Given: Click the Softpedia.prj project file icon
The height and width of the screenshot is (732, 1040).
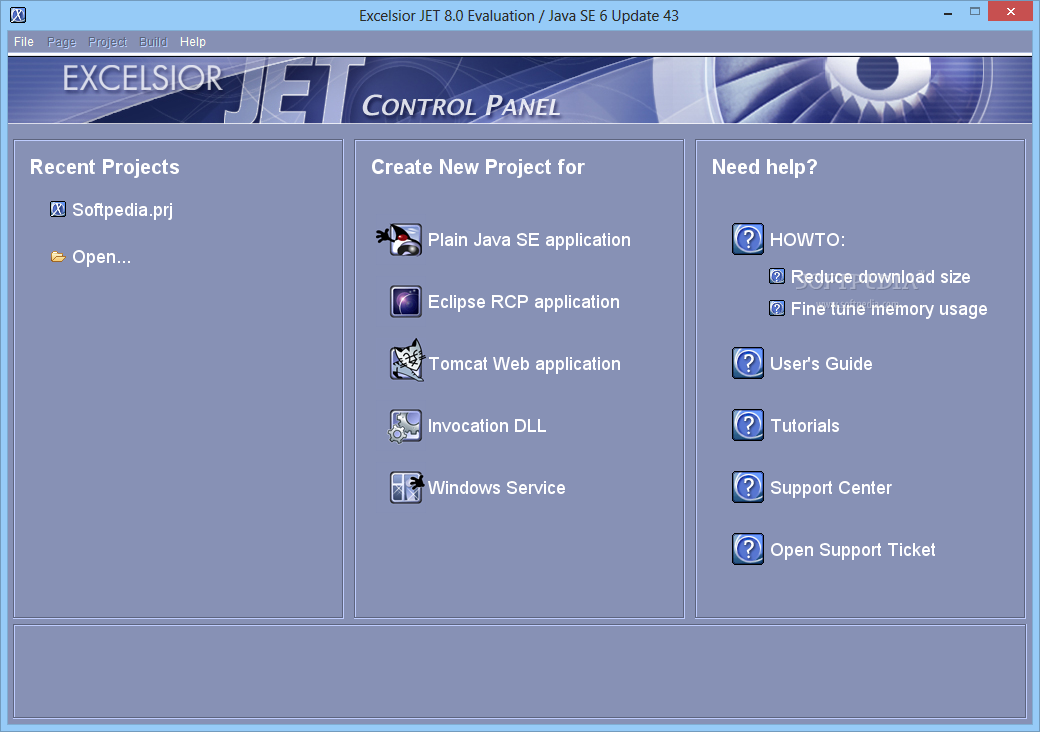Looking at the screenshot, I should (58, 210).
